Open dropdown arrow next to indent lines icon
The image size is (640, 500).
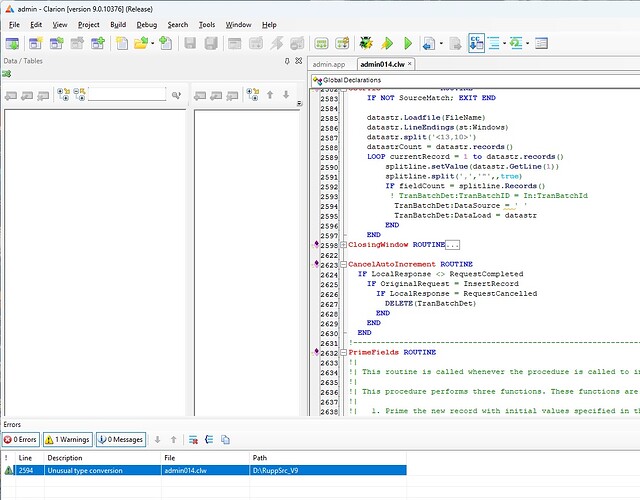(x=504, y=43)
